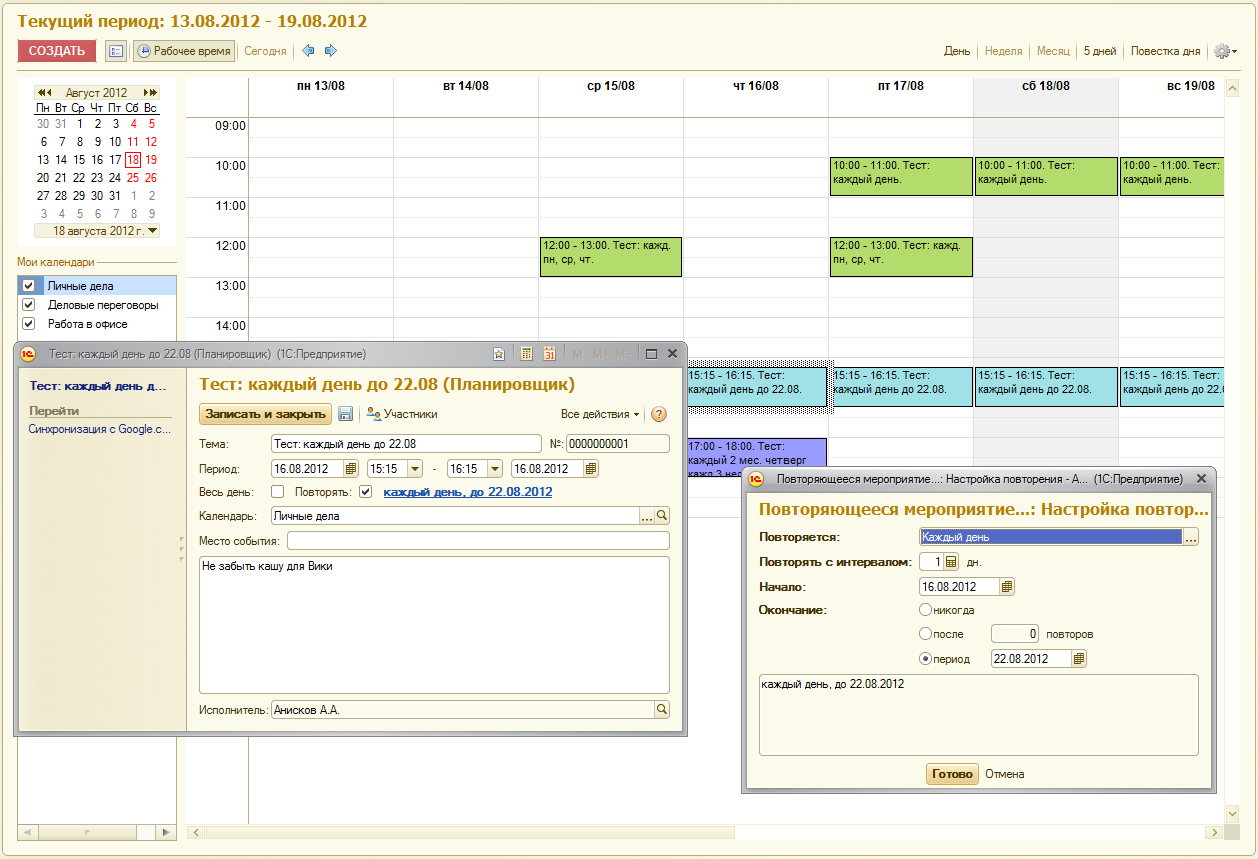Open the calculator icon in event title bar
1258x859 pixels.
point(526,354)
